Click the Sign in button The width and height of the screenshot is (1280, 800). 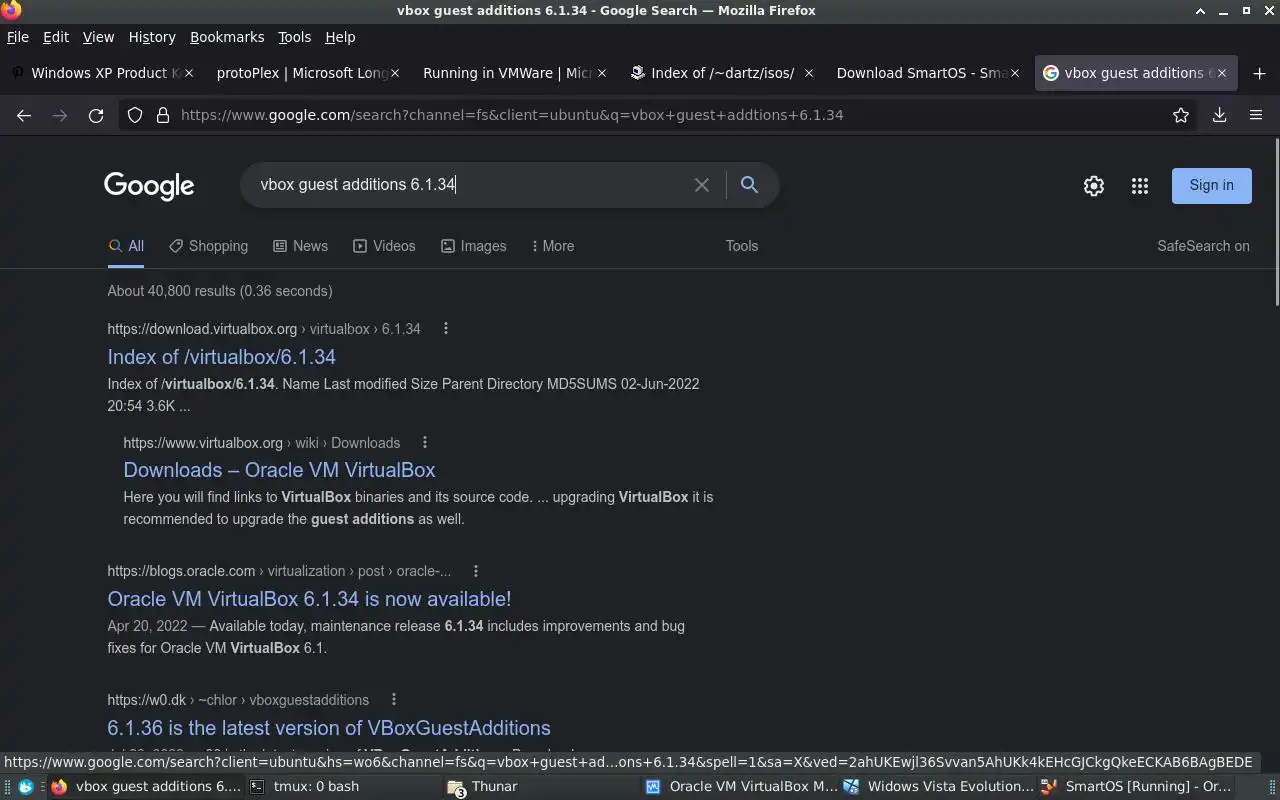(x=1211, y=185)
